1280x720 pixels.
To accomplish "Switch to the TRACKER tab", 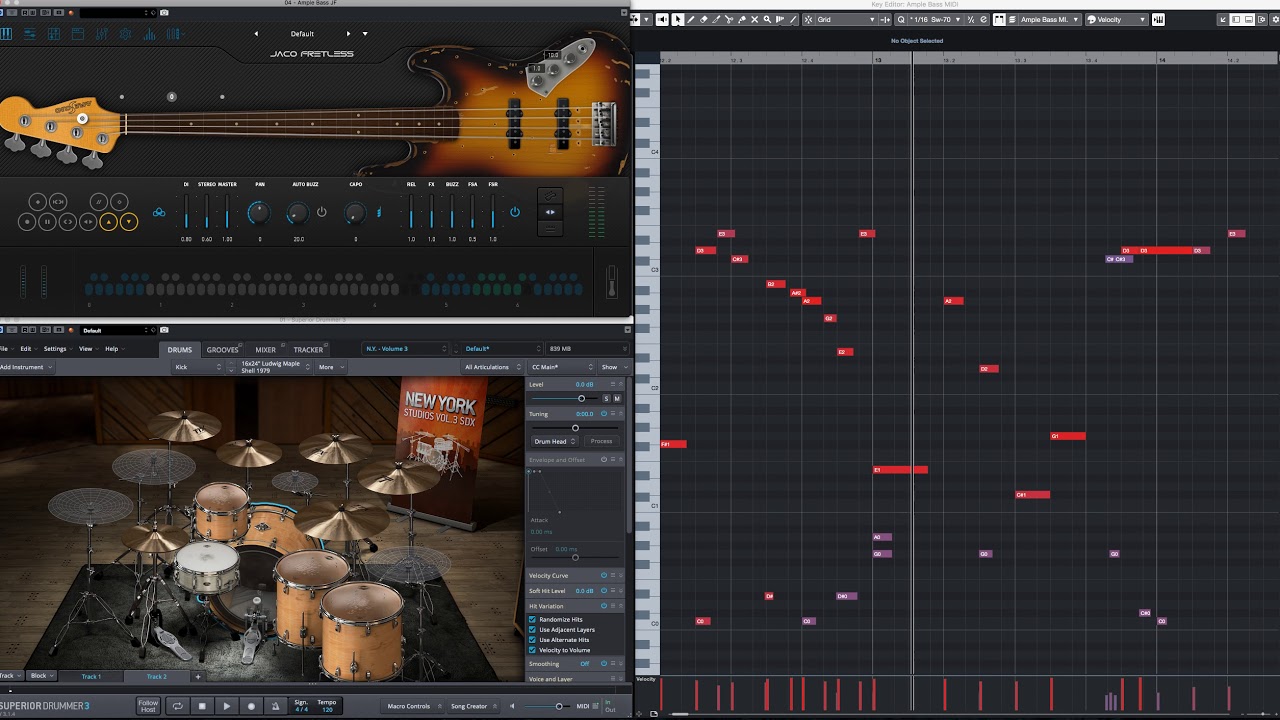I will (x=308, y=350).
